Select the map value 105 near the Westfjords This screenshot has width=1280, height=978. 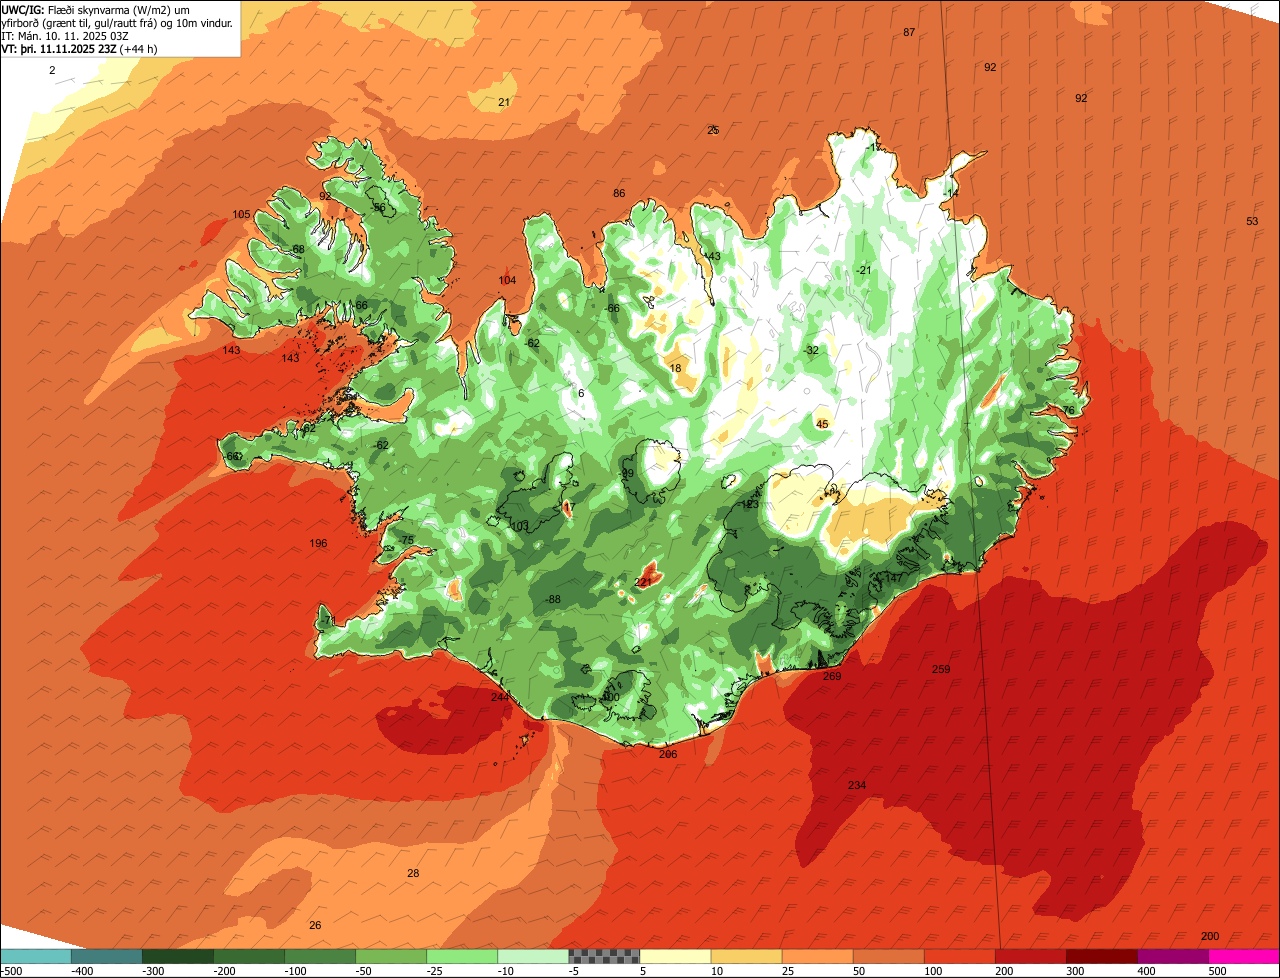click(241, 214)
